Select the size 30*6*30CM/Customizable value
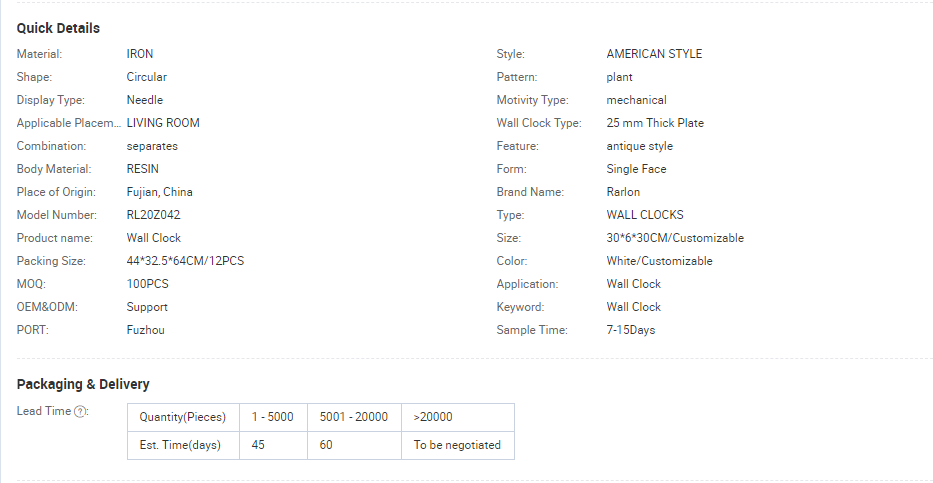The image size is (933, 483). pyautogui.click(x=675, y=238)
